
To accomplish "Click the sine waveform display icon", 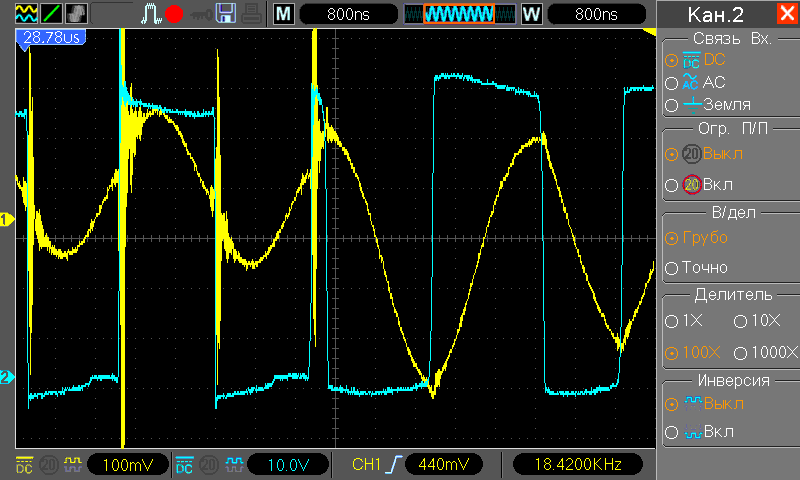I will coord(26,13).
